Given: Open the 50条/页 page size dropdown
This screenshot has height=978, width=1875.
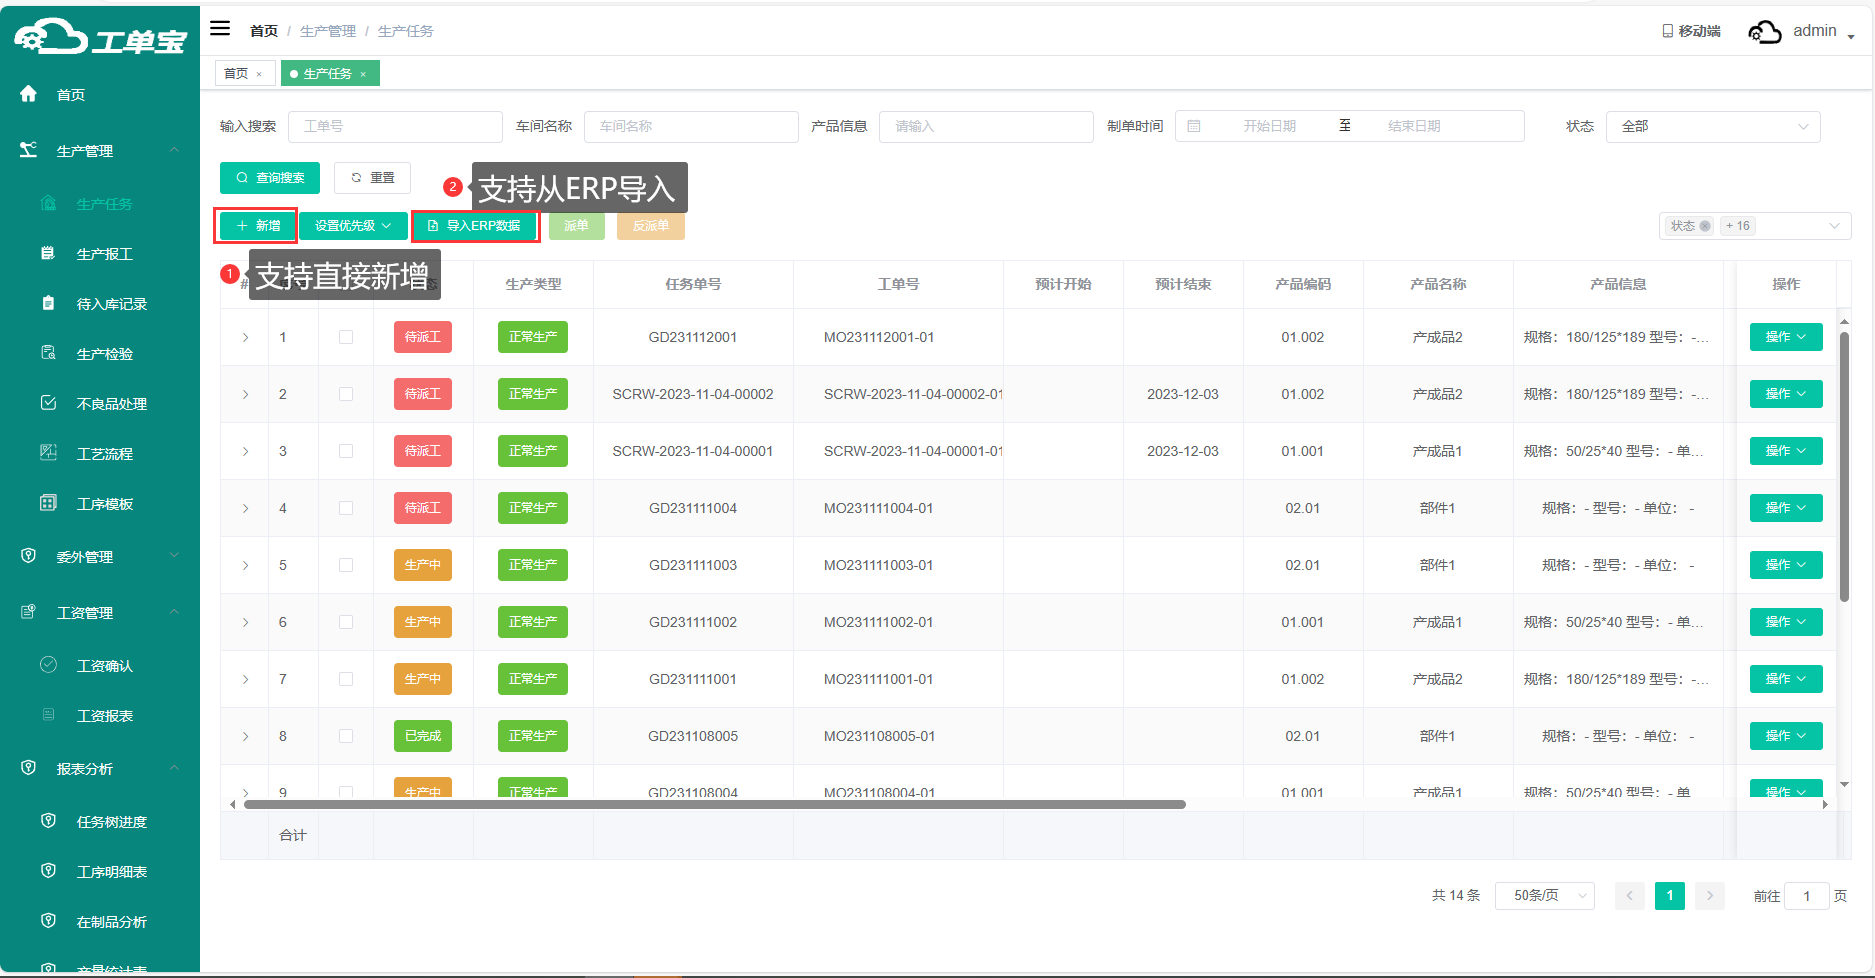Looking at the screenshot, I should pyautogui.click(x=1543, y=895).
